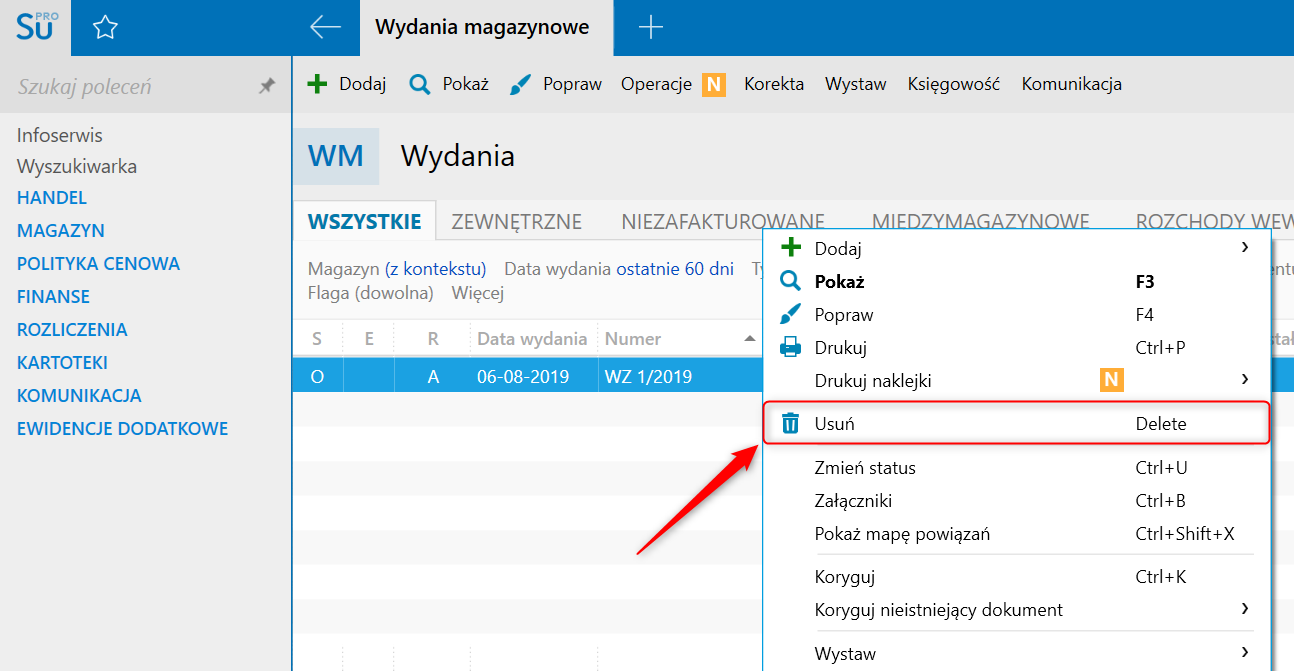Expand Więcej filters
The width and height of the screenshot is (1294, 671).
(x=477, y=293)
